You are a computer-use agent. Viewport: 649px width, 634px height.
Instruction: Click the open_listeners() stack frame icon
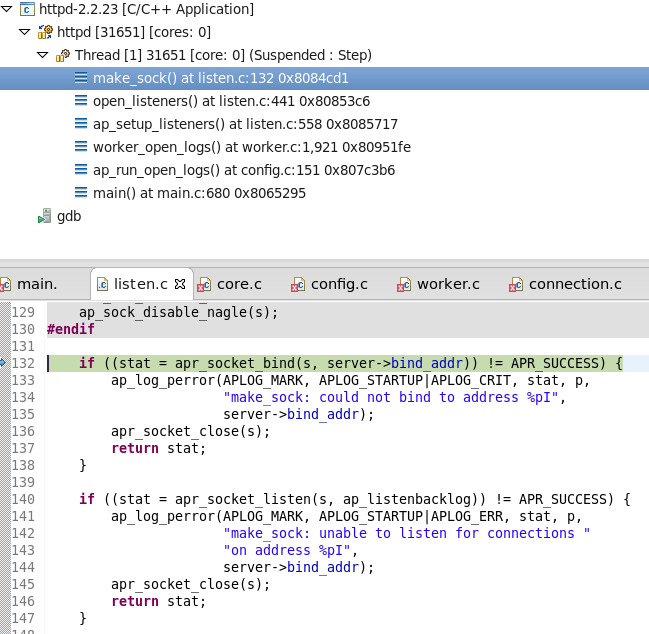[81, 101]
